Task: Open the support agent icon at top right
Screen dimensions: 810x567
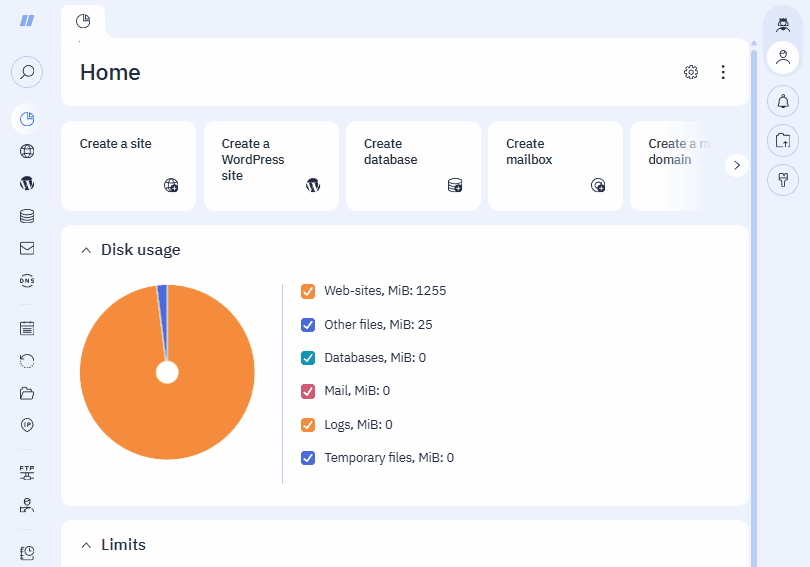Action: [783, 24]
